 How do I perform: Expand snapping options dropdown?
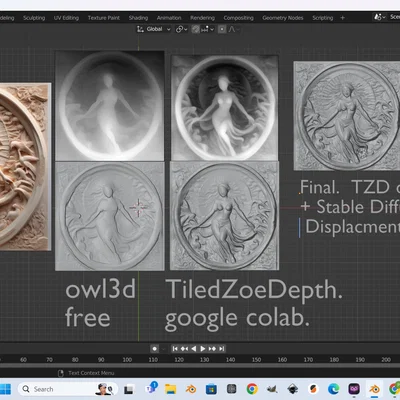[207, 29]
